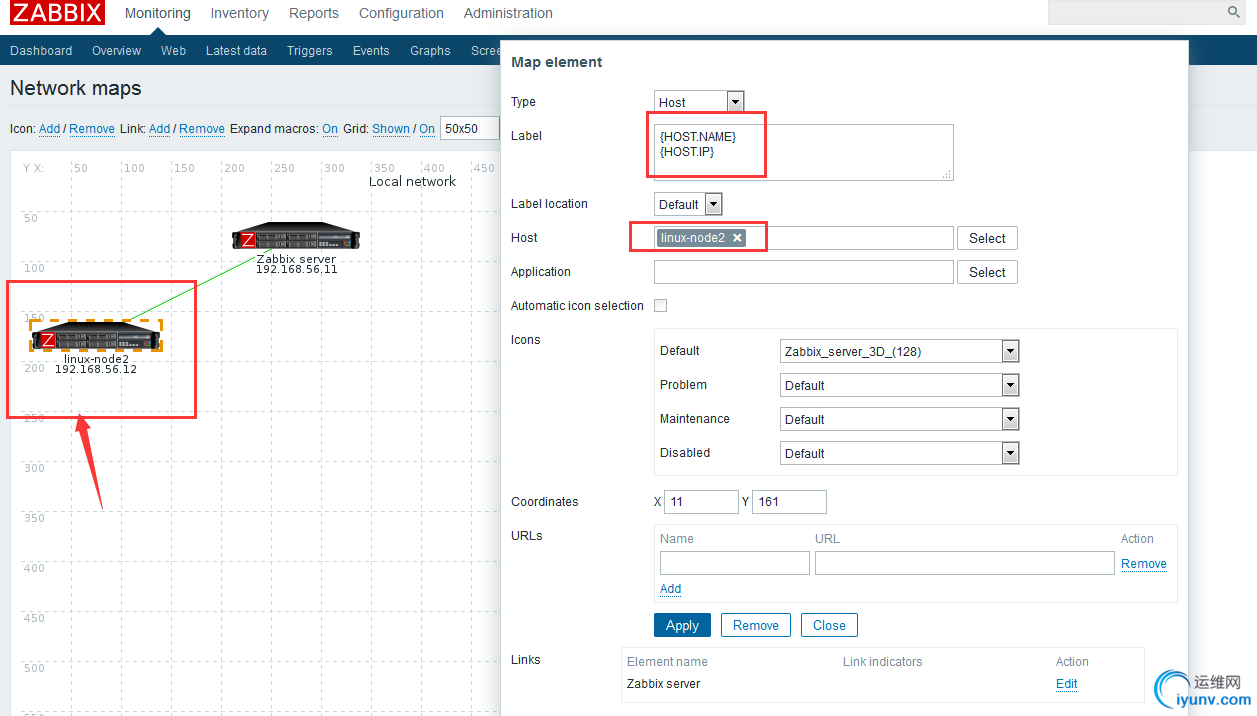Image resolution: width=1257 pixels, height=716 pixels.
Task: Open the Maintenance icon dropdown
Action: (899, 419)
